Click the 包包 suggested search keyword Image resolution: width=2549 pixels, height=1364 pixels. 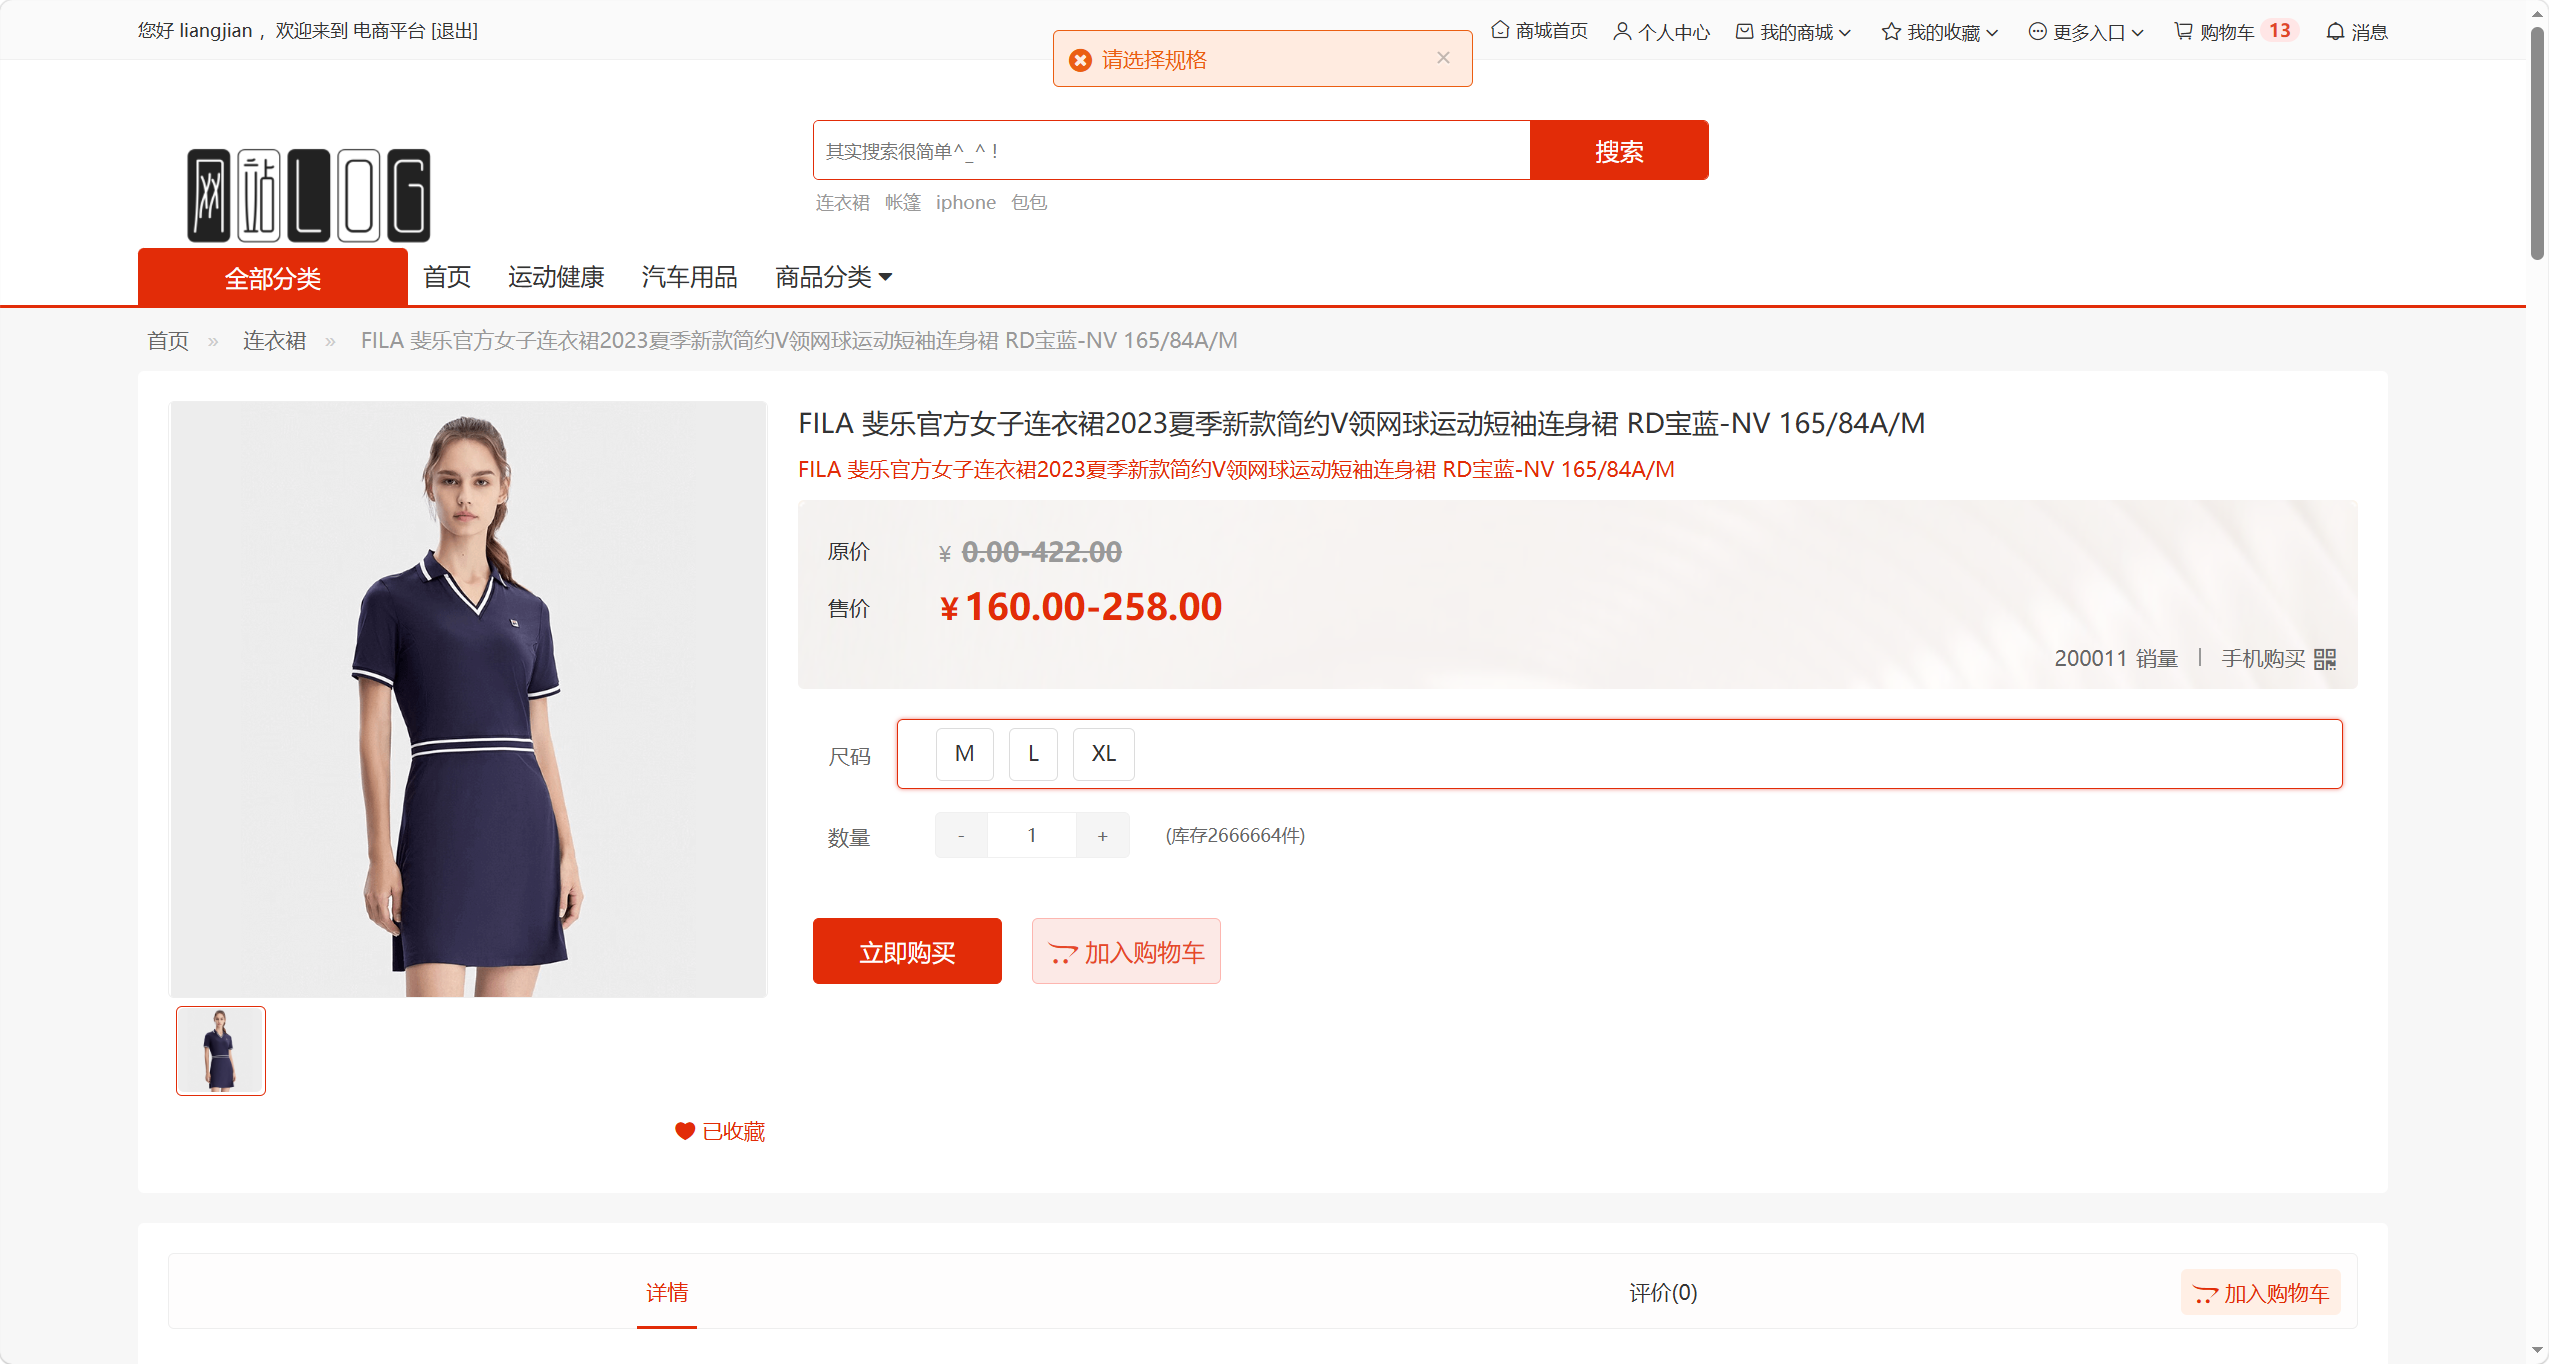(1029, 203)
